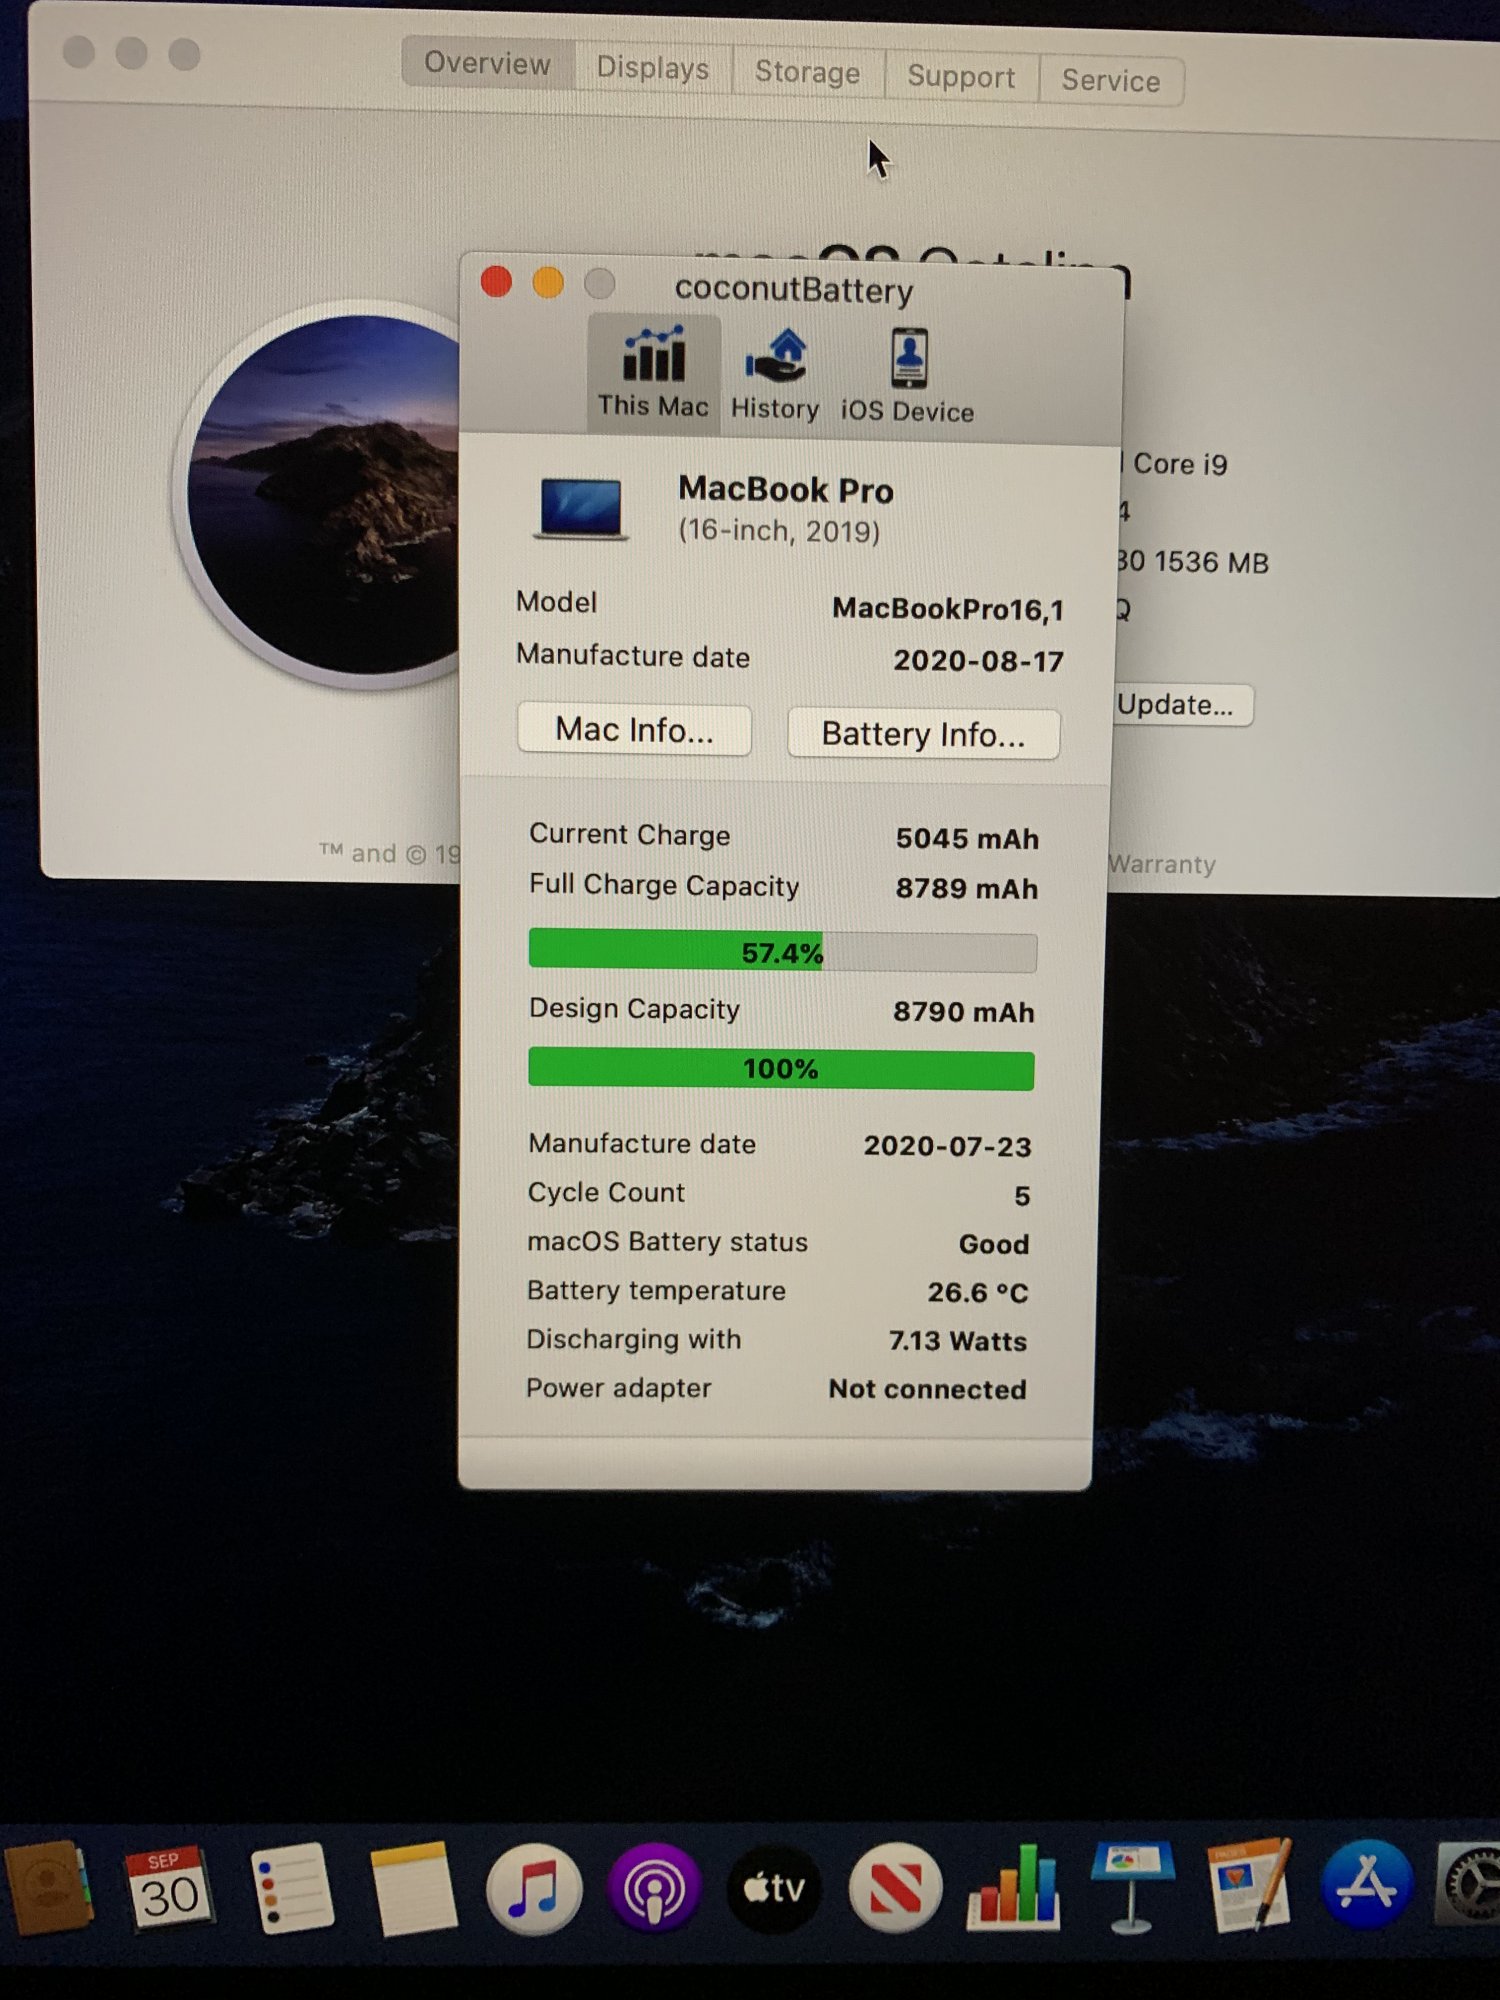Launch Keynote from the Dock

pos(1132,1886)
